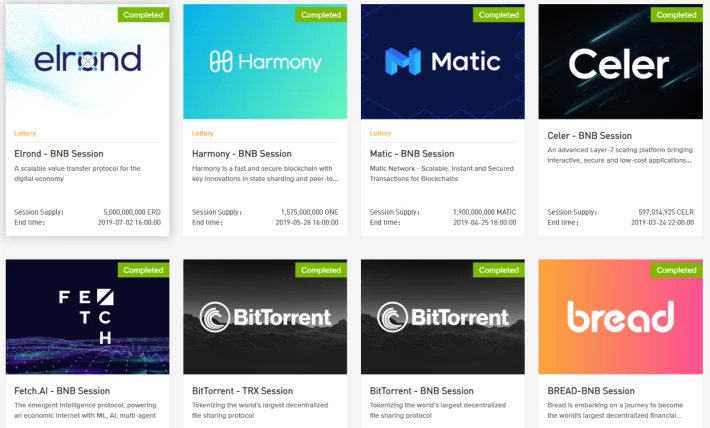Click End time label on Elrond card

click(x=29, y=222)
